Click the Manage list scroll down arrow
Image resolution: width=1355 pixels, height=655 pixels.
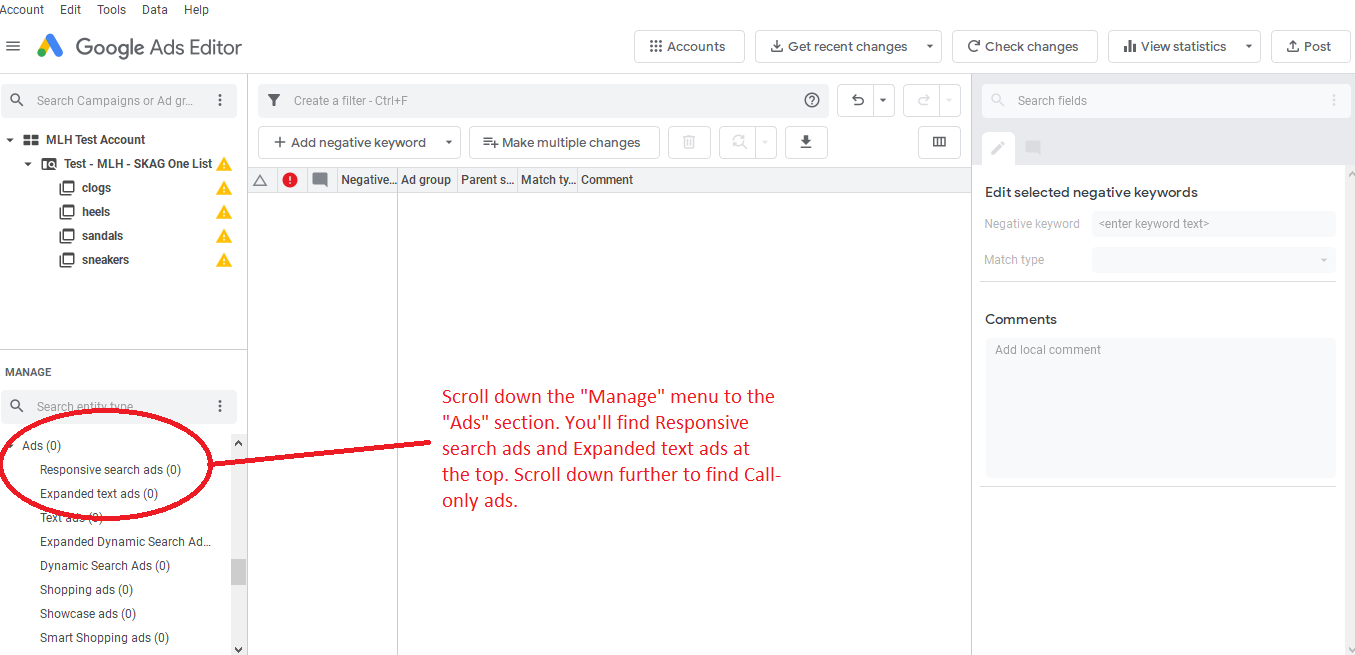(x=238, y=648)
